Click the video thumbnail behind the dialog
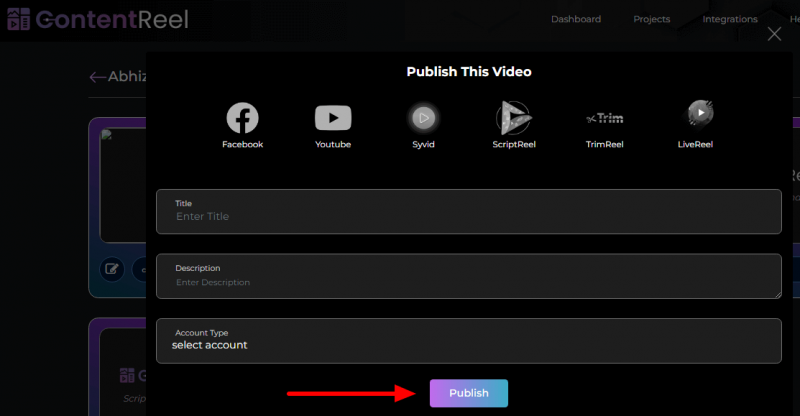The width and height of the screenshot is (800, 416). click(123, 185)
